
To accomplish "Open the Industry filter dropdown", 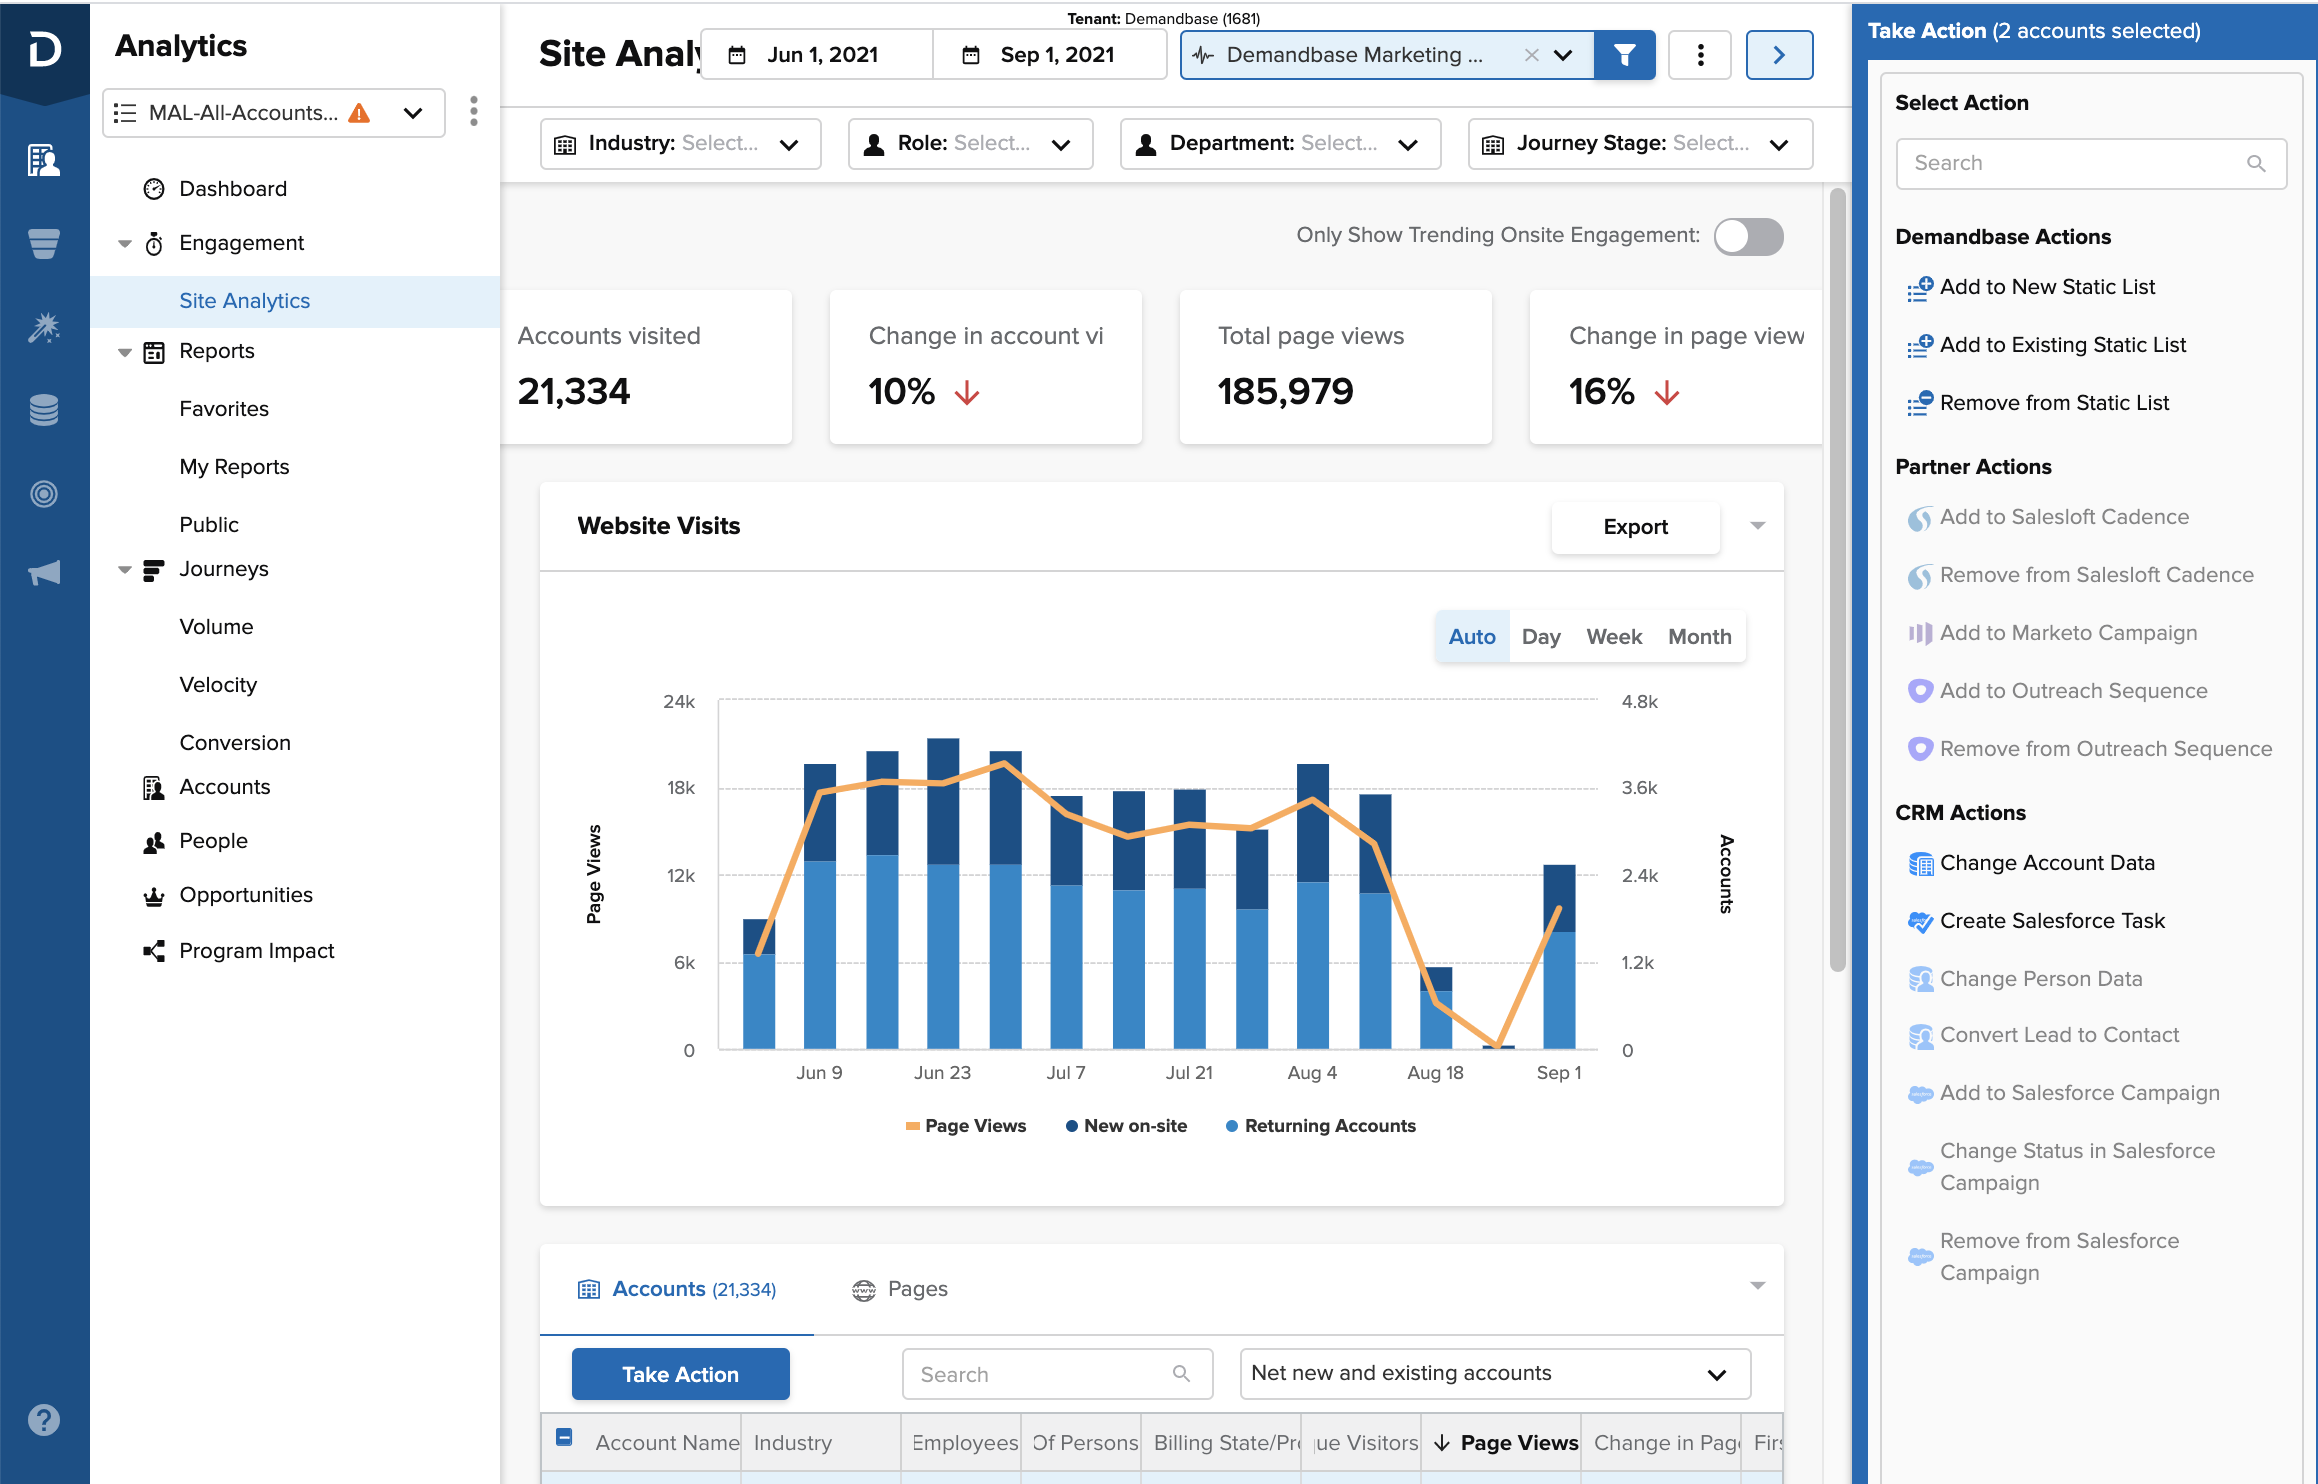I will coord(681,144).
